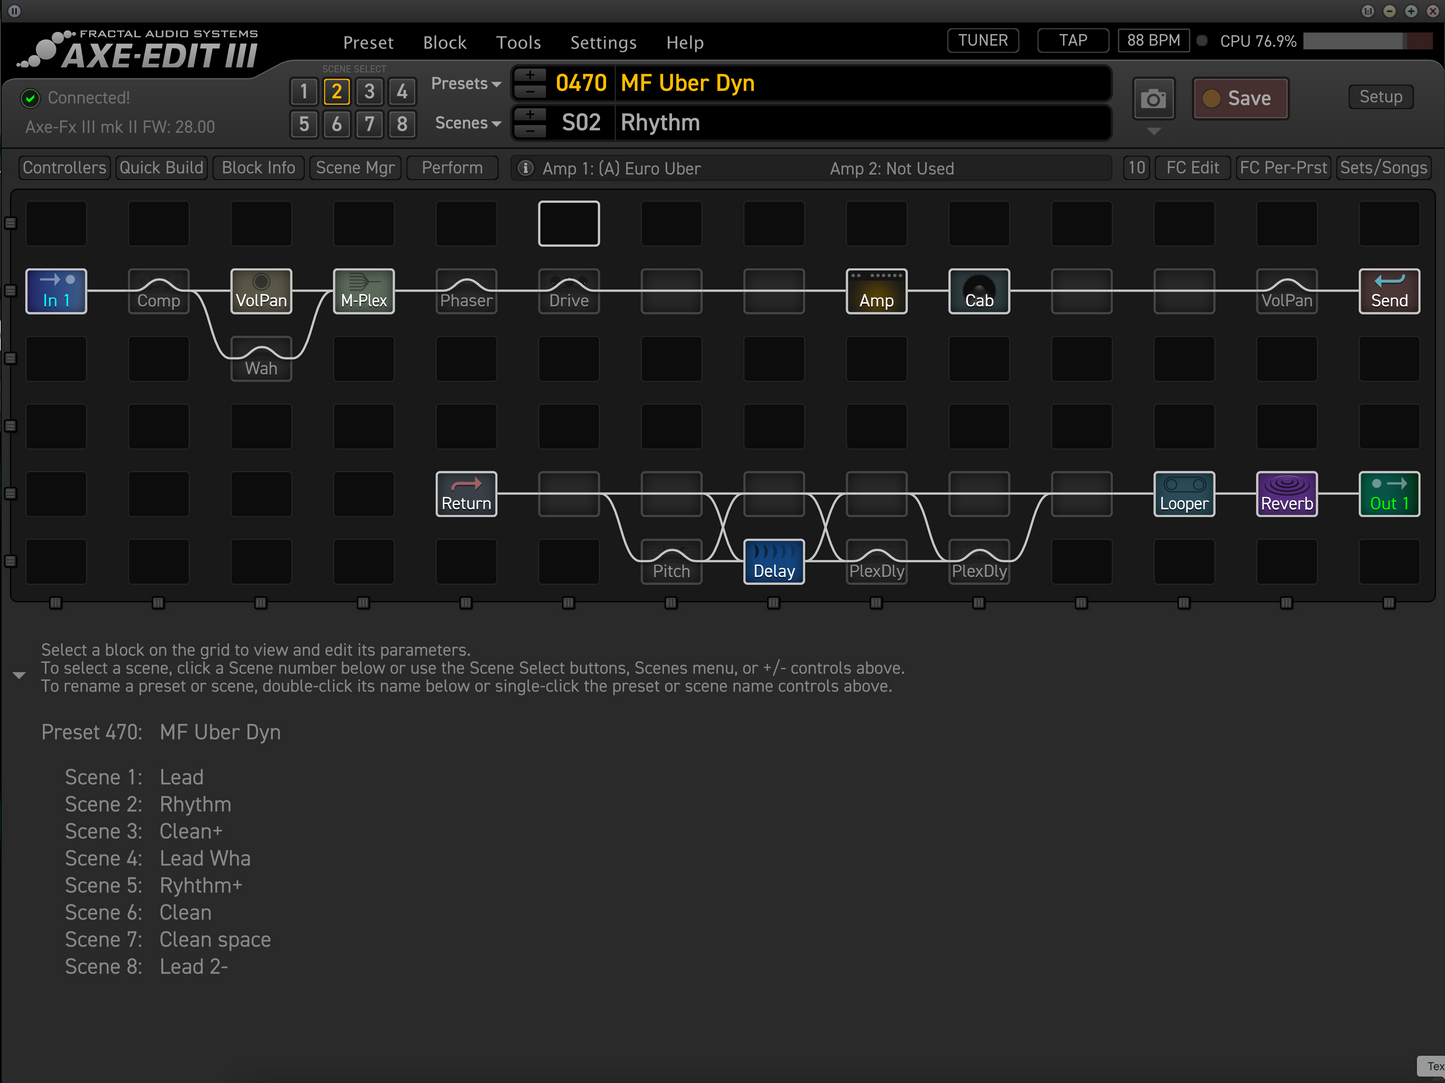Open the Cab block
This screenshot has height=1083, width=1445.
coord(978,291)
